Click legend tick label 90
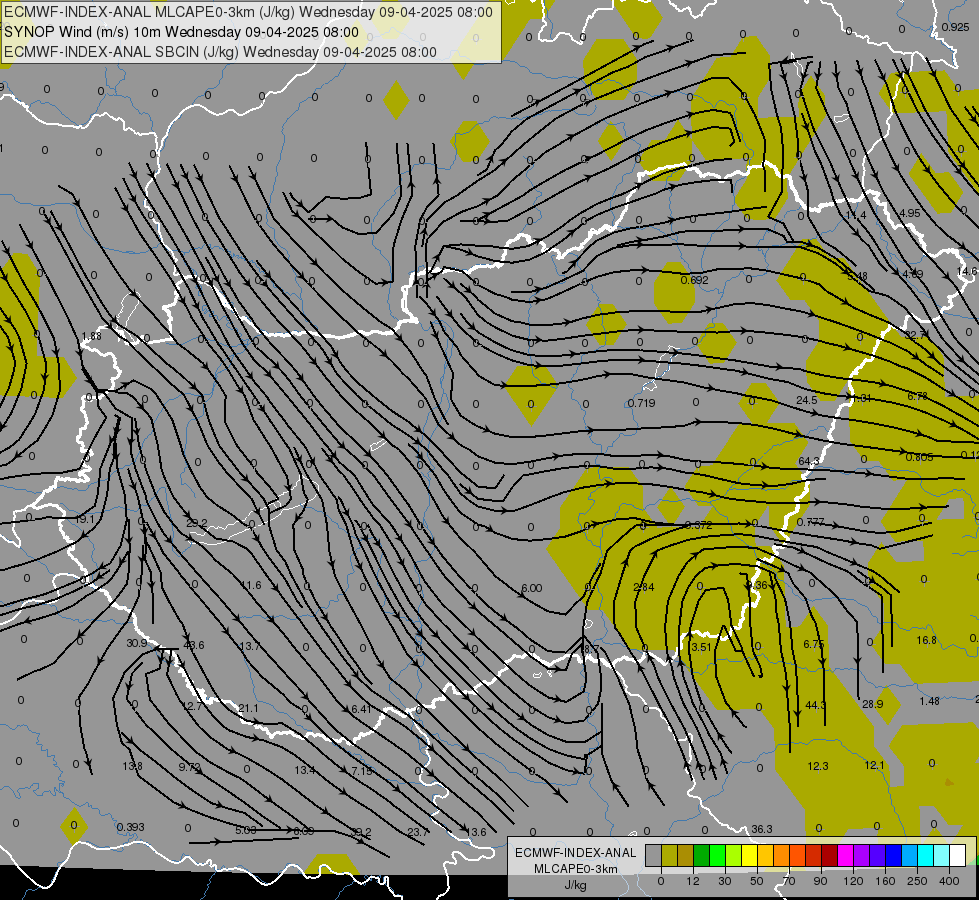 (x=820, y=881)
